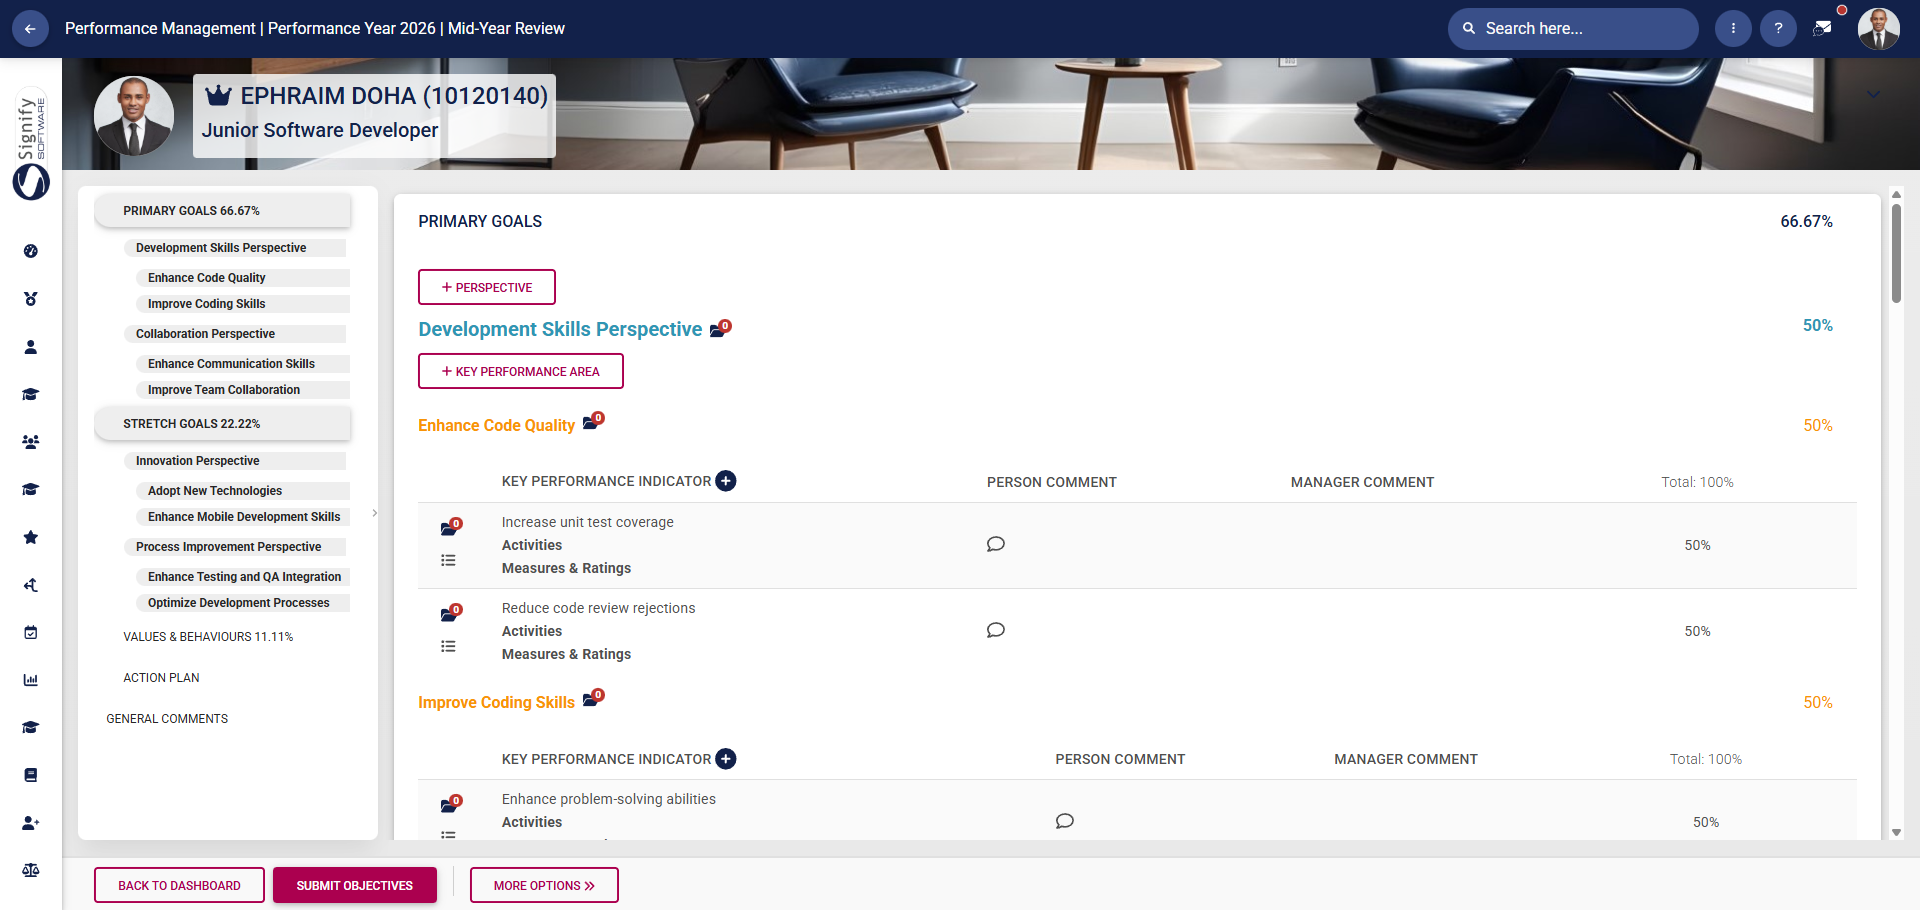The height and width of the screenshot is (910, 1920).
Task: Open the activities list icon under Reduce code review rejections
Action: (x=448, y=646)
